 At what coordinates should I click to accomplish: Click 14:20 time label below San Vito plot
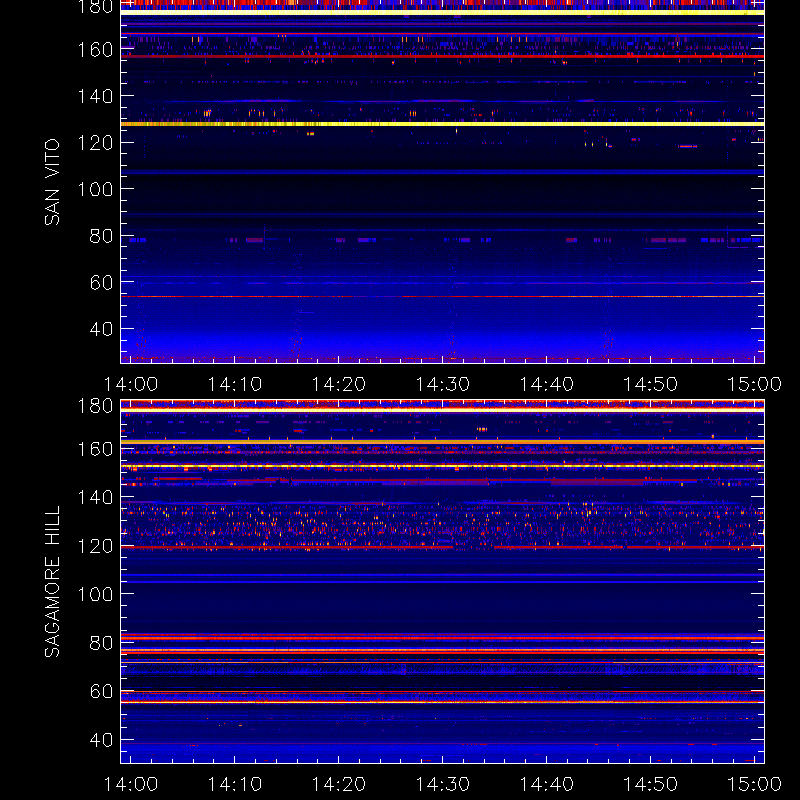click(339, 384)
